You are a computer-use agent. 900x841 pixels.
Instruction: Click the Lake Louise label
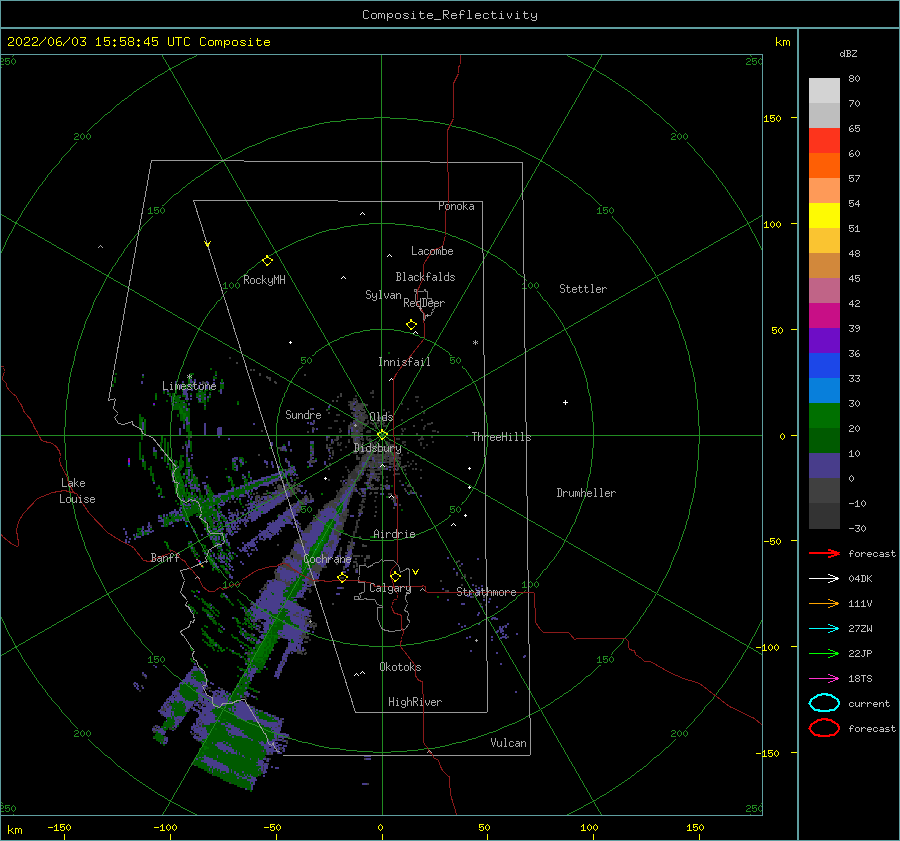77,491
